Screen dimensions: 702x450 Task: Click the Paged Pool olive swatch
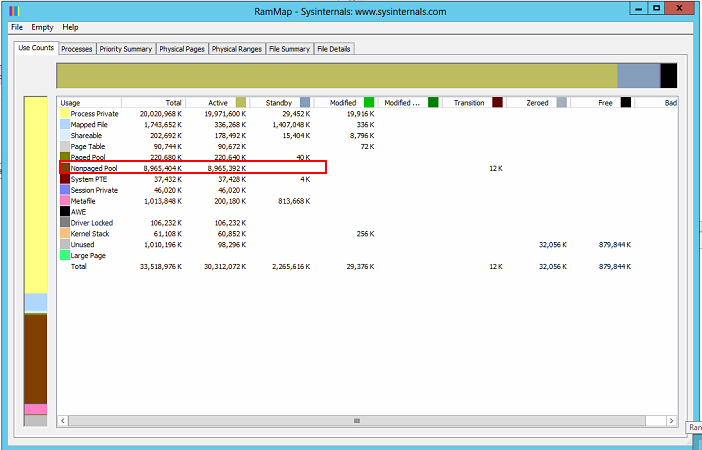point(65,157)
